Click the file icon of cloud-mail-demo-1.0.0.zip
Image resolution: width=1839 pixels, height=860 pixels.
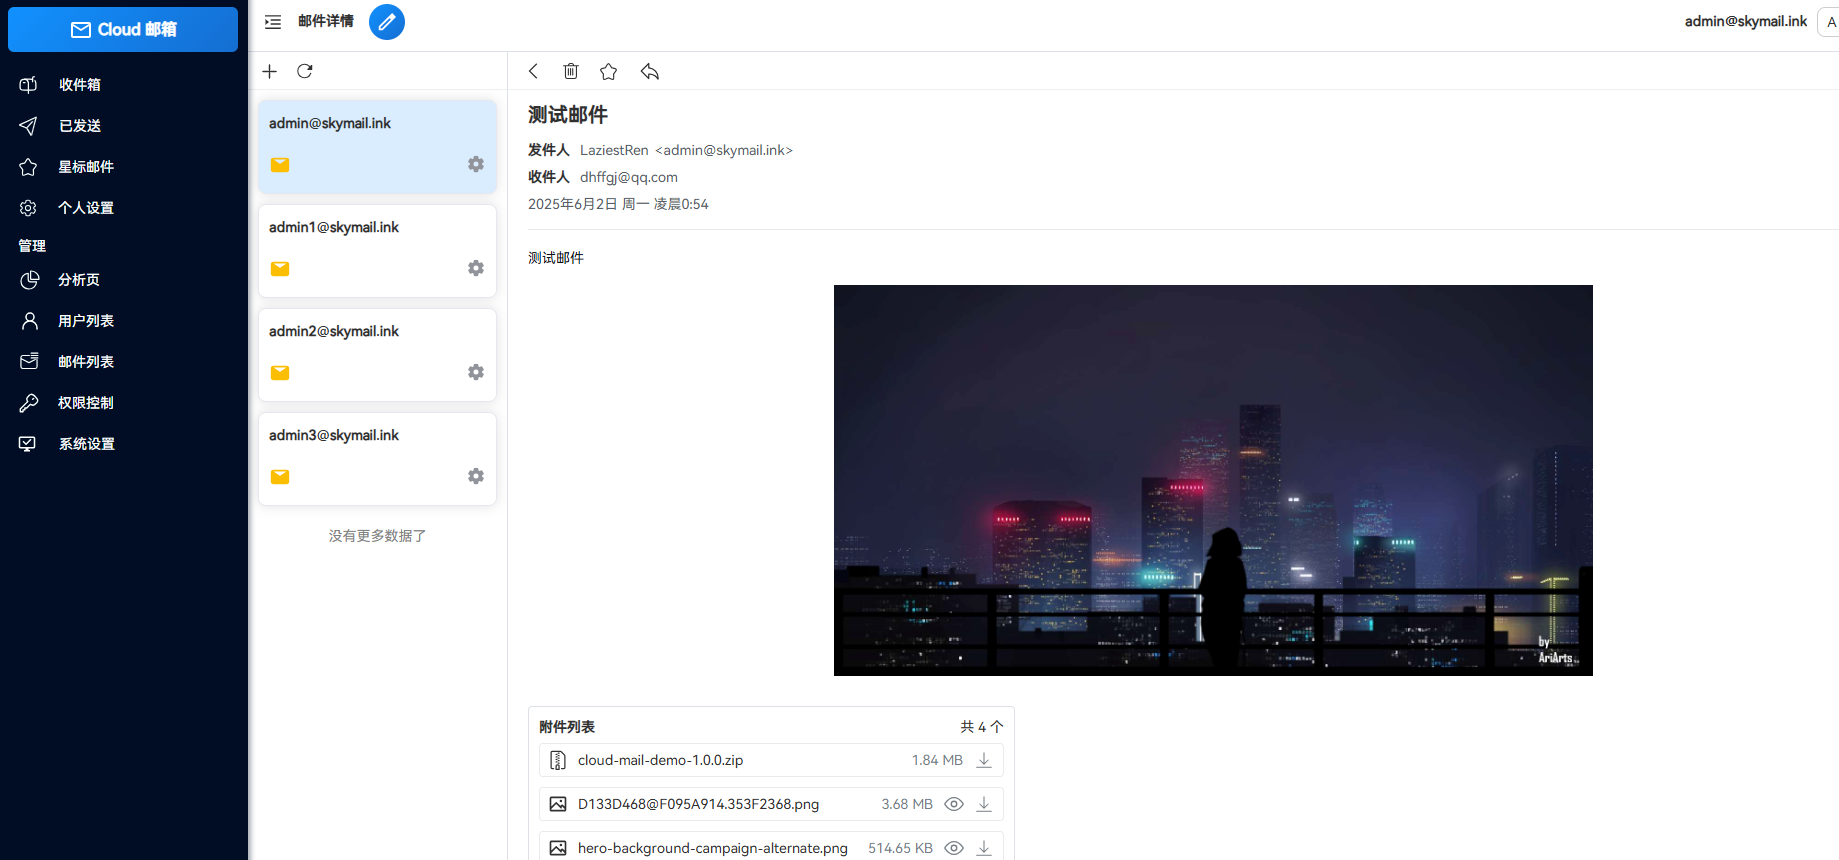558,760
